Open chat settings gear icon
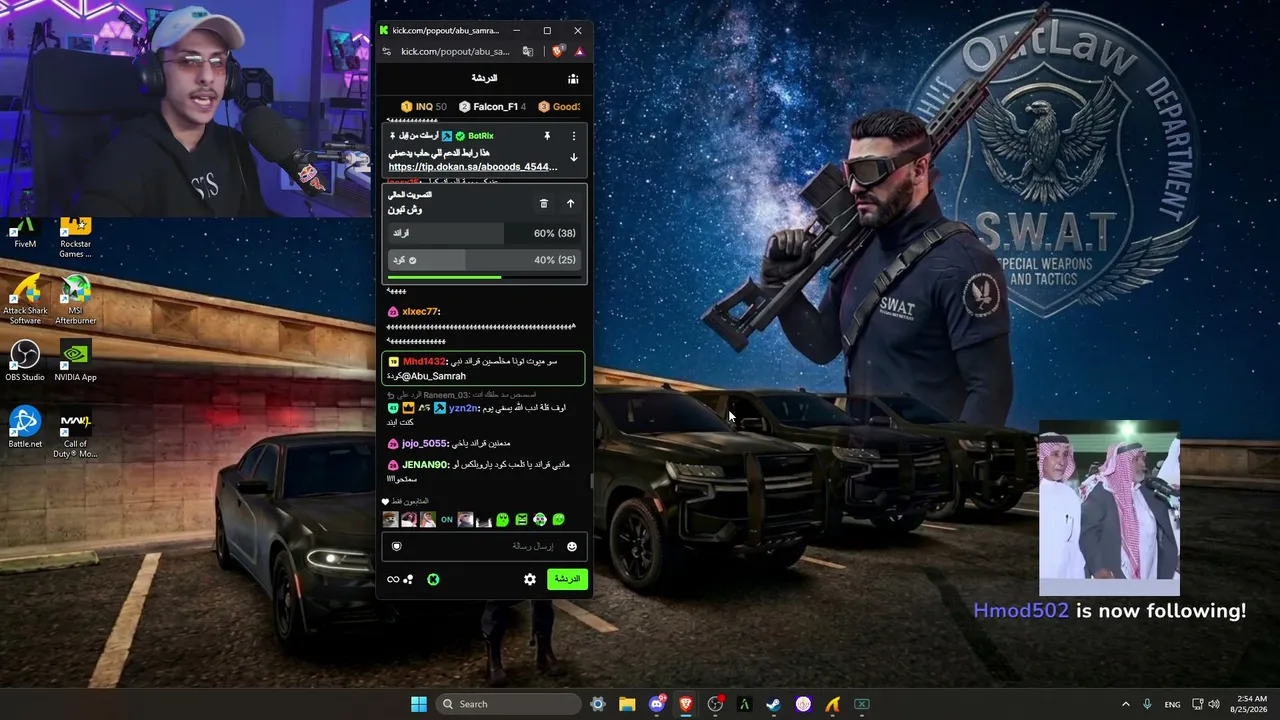The image size is (1280, 720). [530, 579]
